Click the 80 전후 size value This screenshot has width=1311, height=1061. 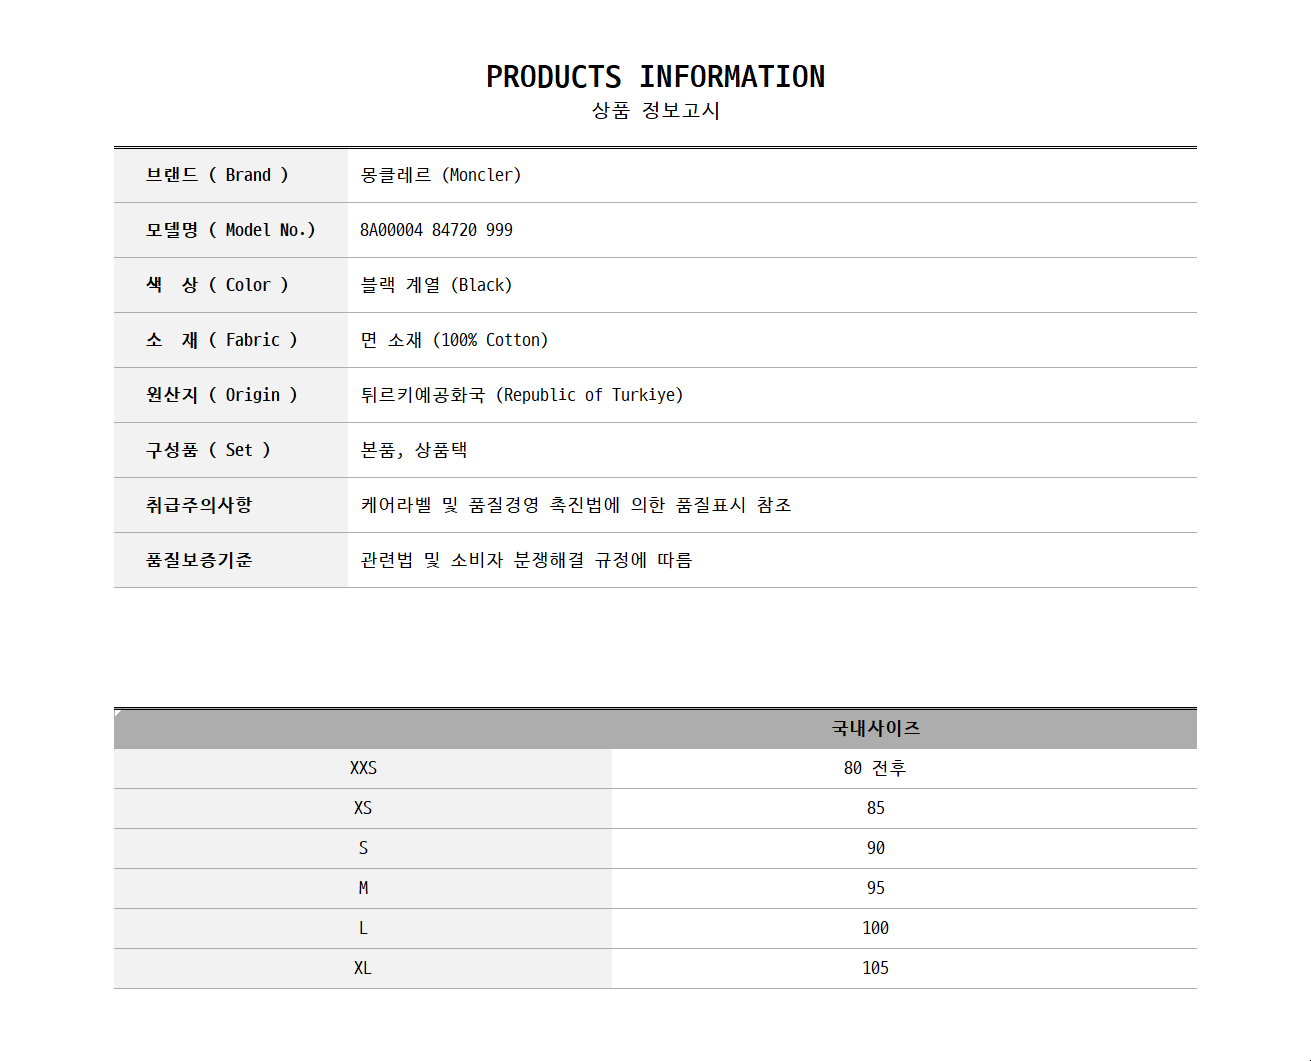point(875,768)
